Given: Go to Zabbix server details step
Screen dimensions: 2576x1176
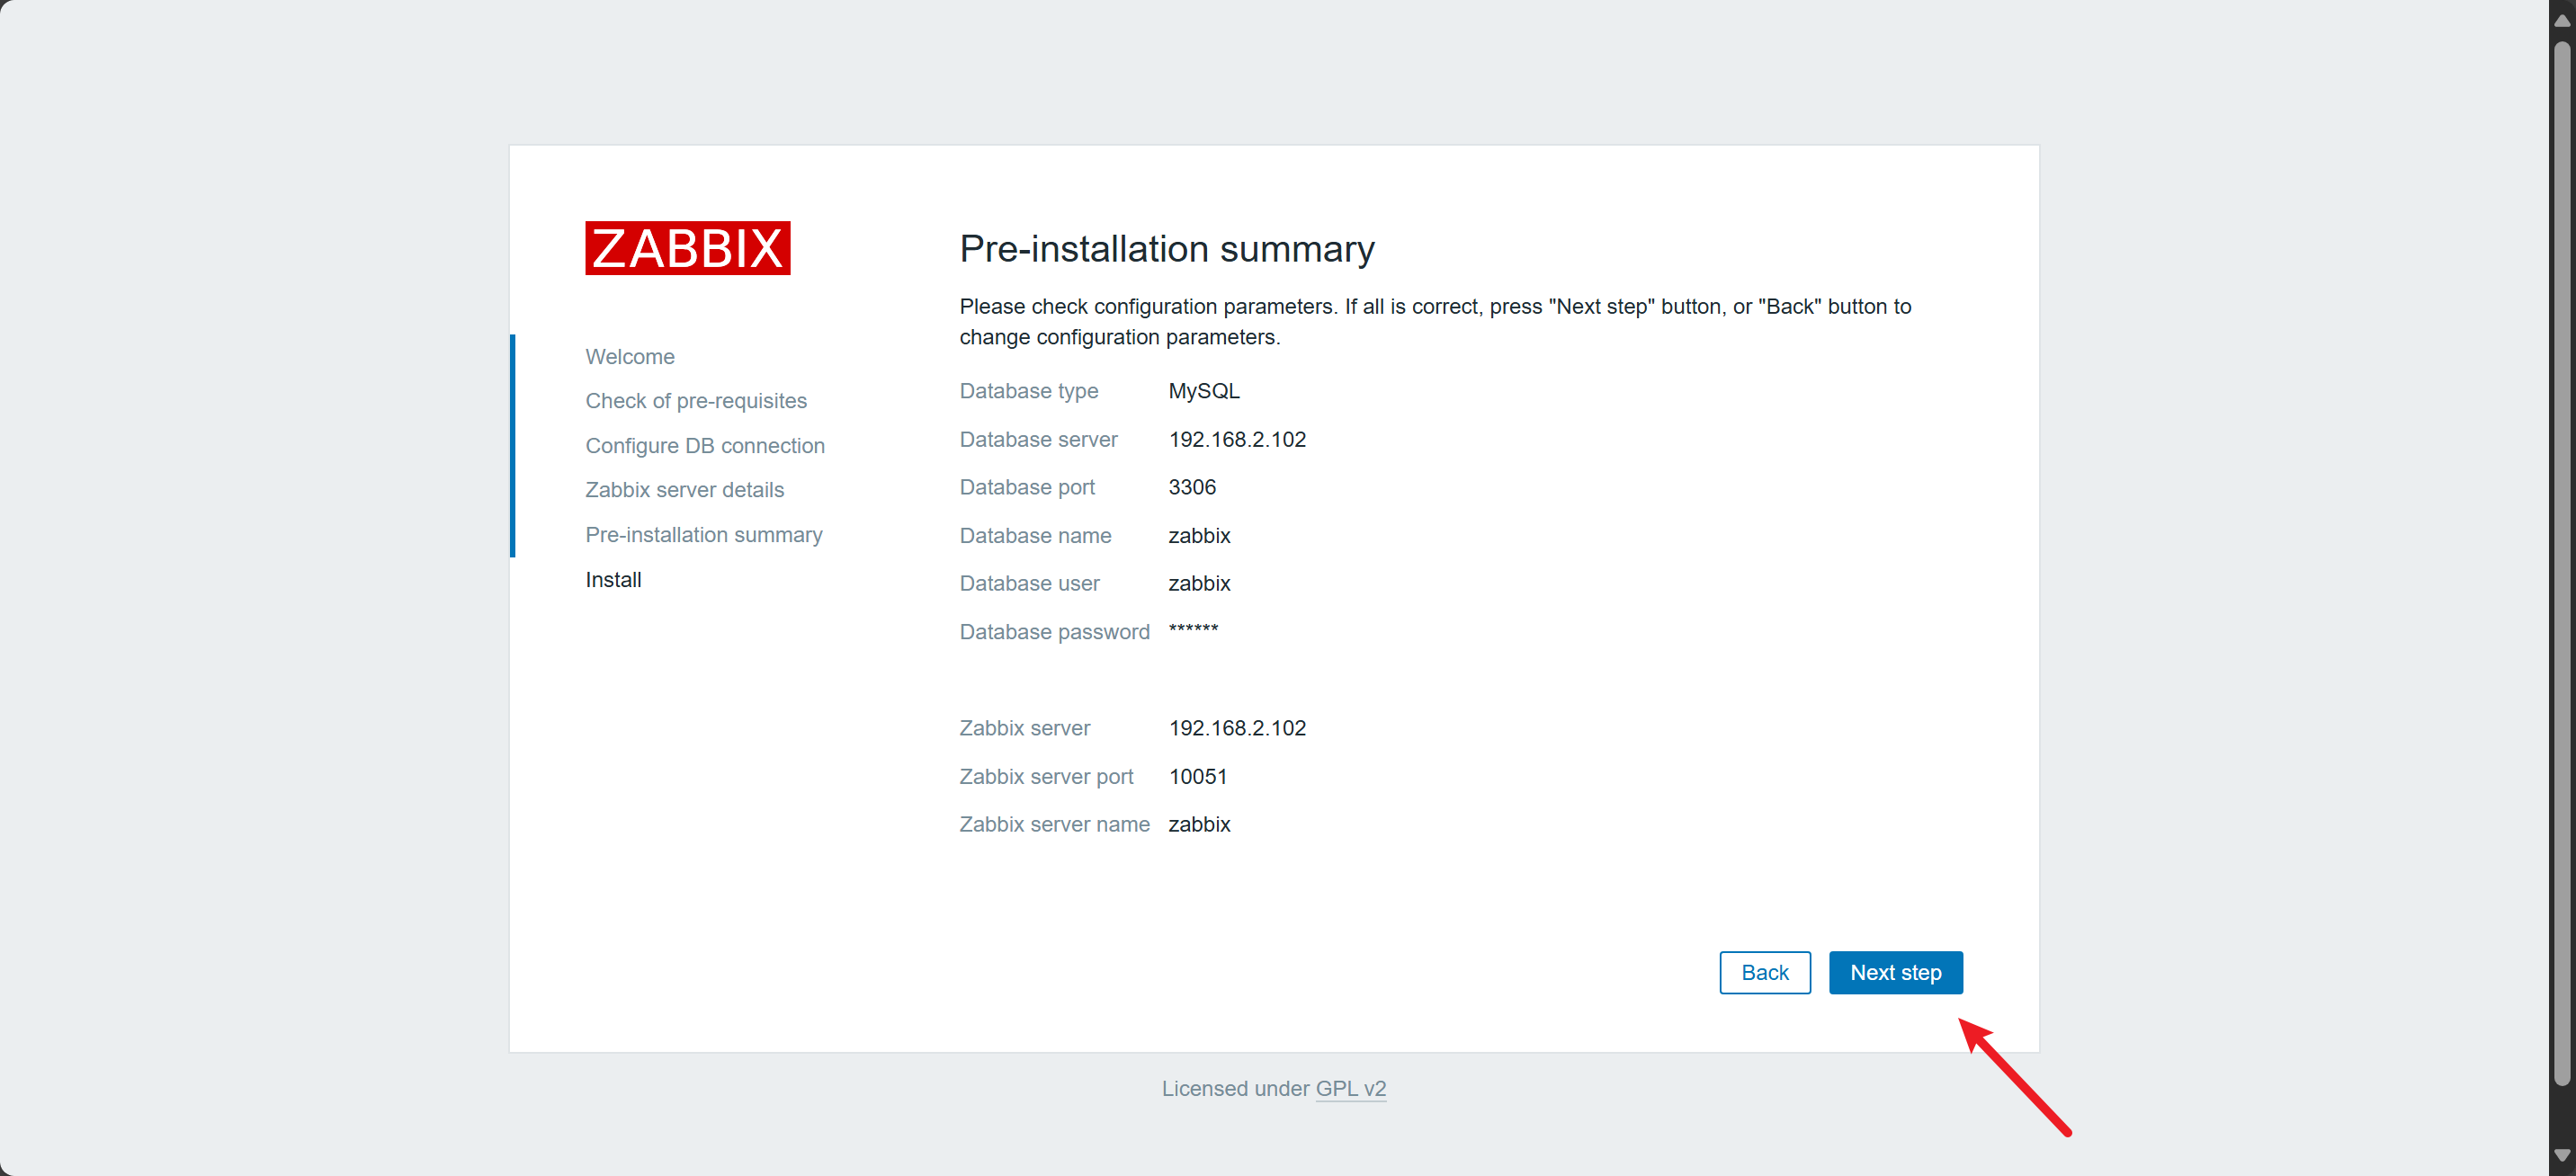Looking at the screenshot, I should click(684, 490).
